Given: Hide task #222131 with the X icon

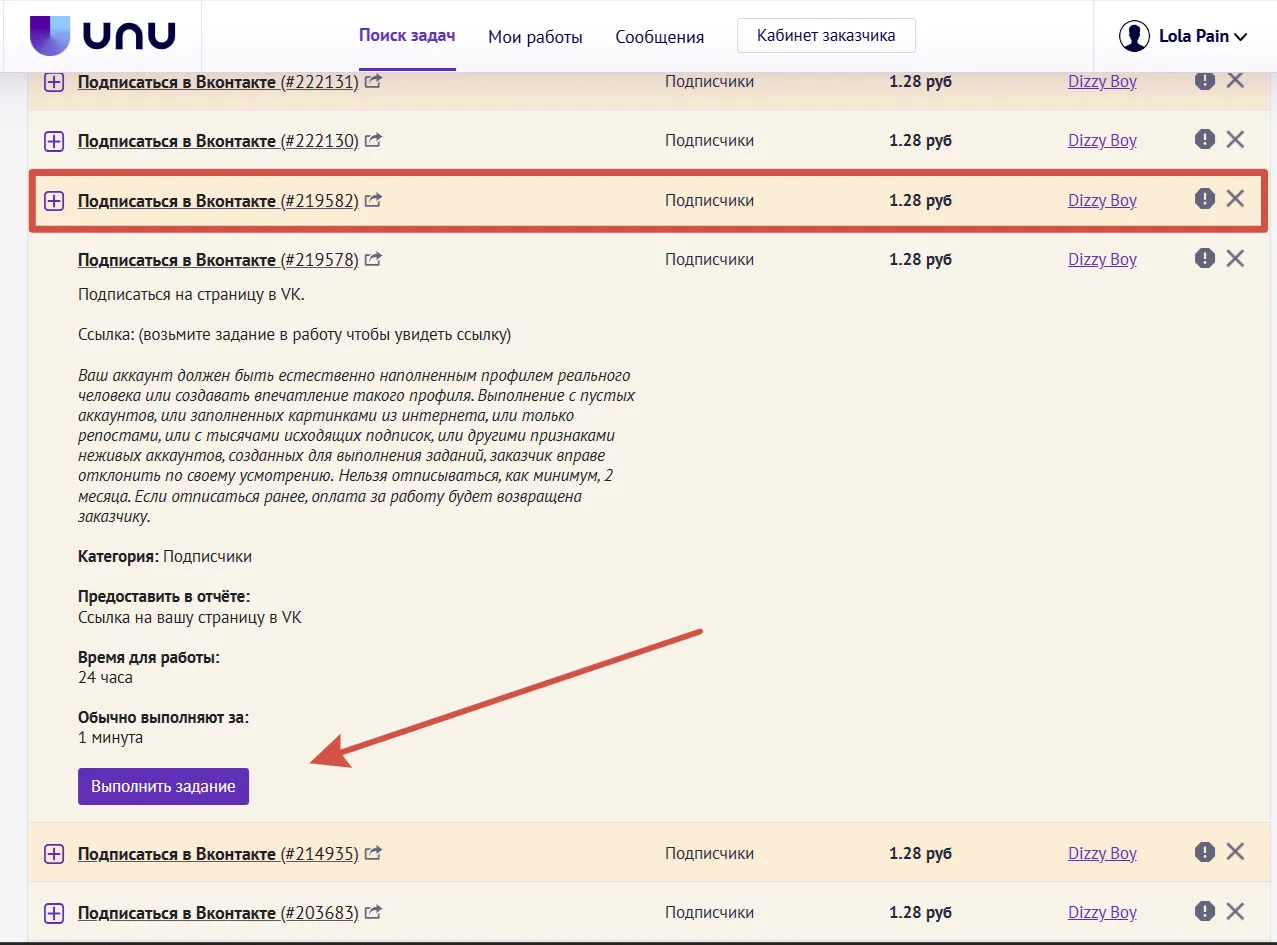Looking at the screenshot, I should [x=1235, y=81].
